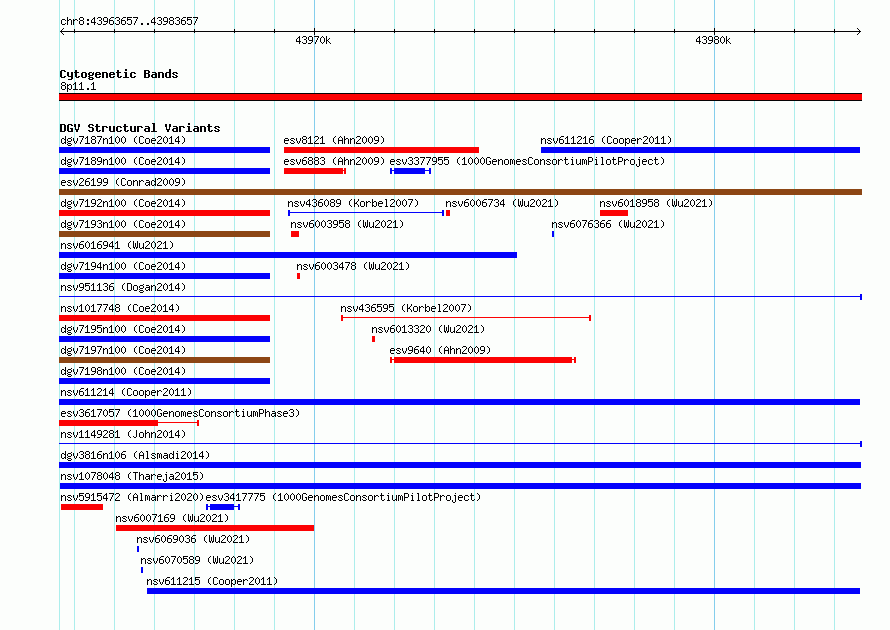Open dgv7197n100 (Coe2014) label
Image resolution: width=890 pixels, height=630 pixels.
pyautogui.click(x=123, y=350)
